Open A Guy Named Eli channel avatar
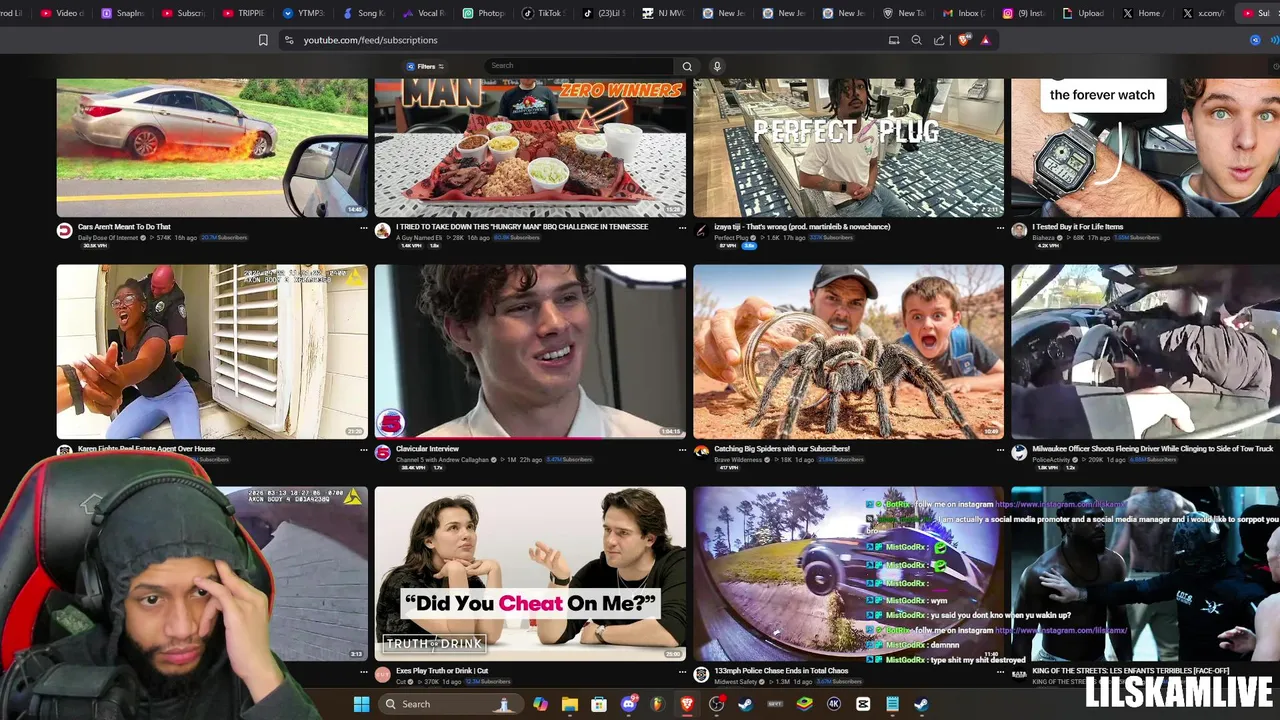The width and height of the screenshot is (1280, 720). click(x=382, y=231)
